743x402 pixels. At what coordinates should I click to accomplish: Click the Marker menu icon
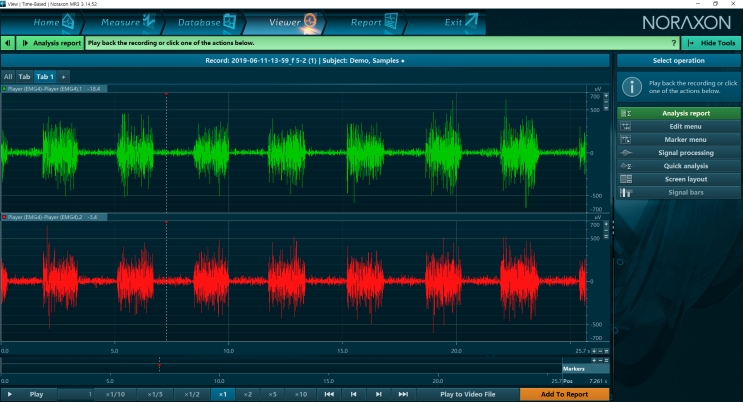[x=626, y=140]
